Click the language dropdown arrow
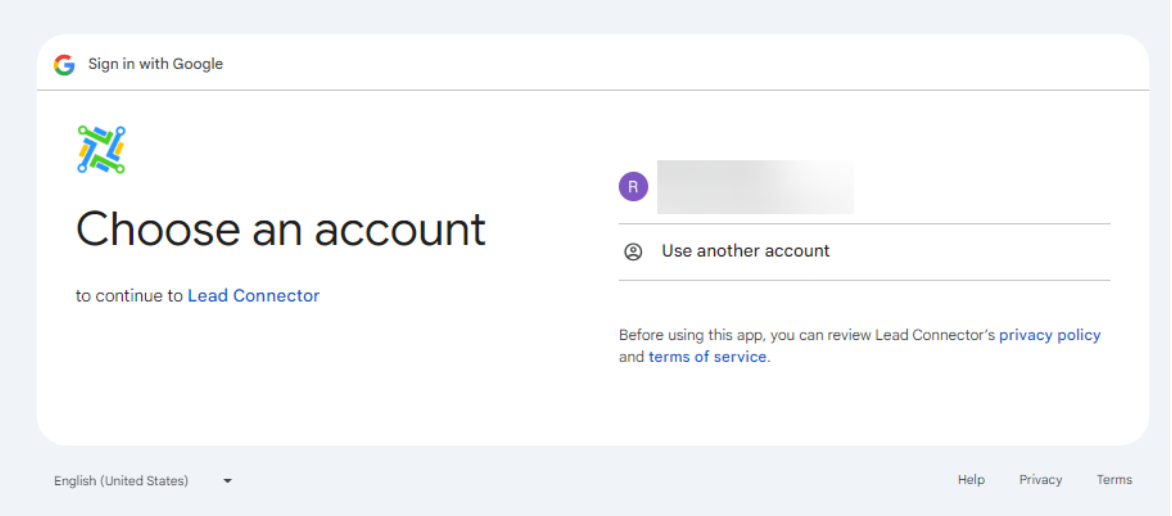Screen dimensions: 1172x516 coord(228,481)
